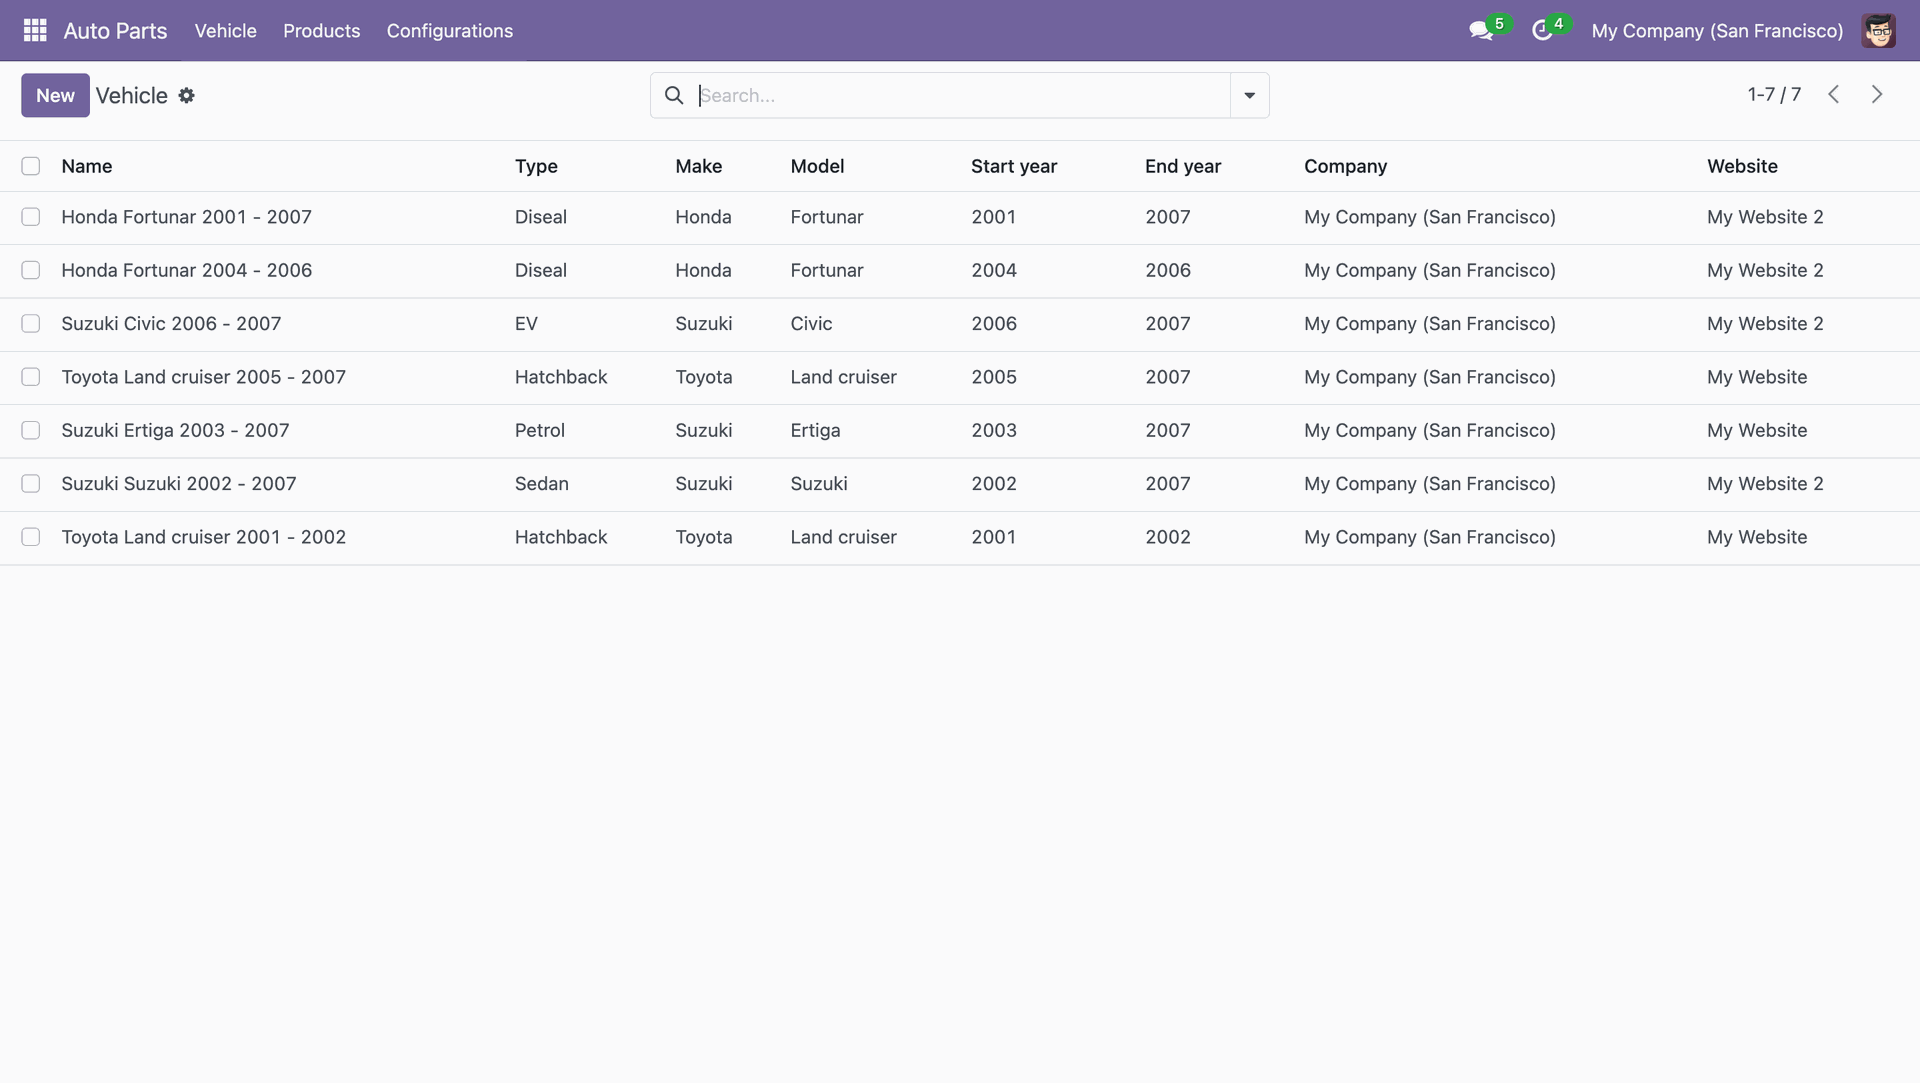The width and height of the screenshot is (1920, 1083).
Task: Open the Products menu
Action: tap(321, 31)
